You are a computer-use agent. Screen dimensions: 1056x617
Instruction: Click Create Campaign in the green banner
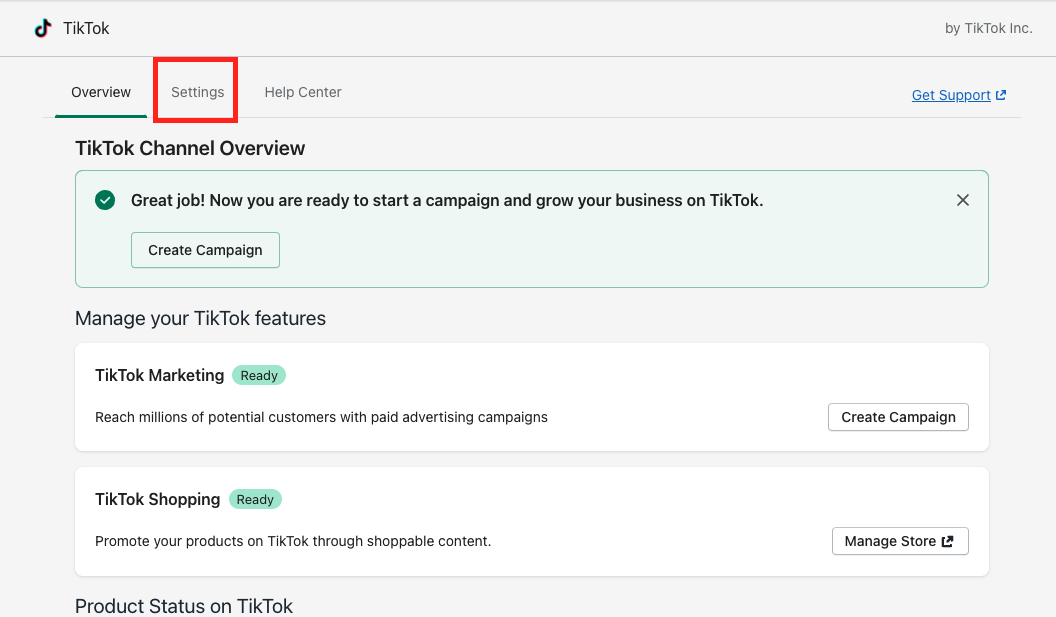pos(205,250)
